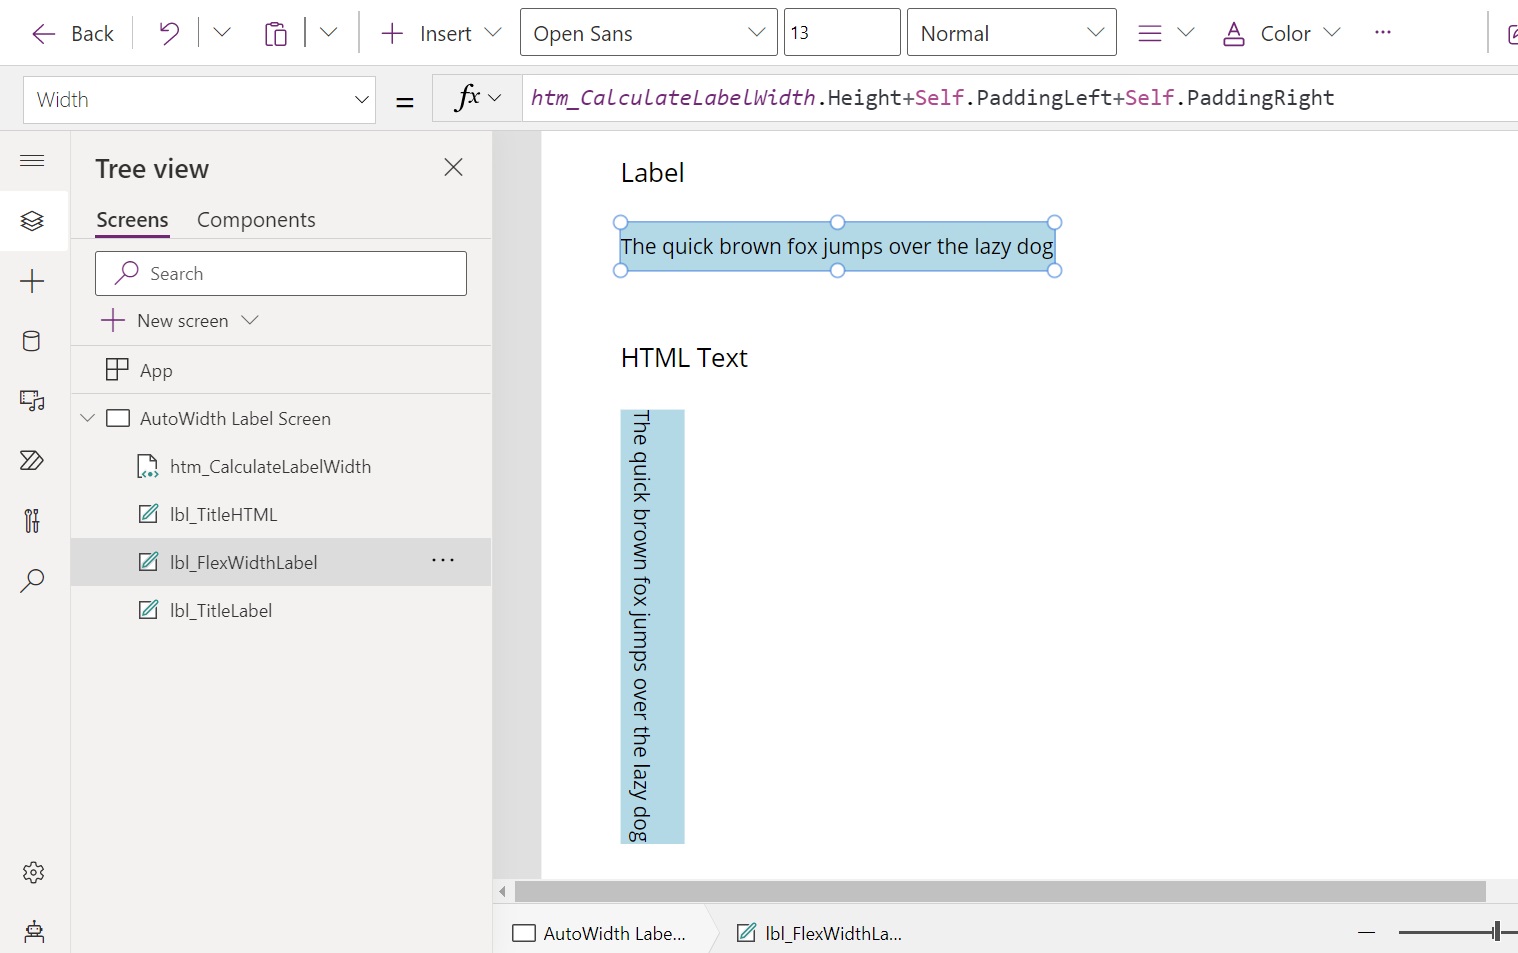Image resolution: width=1518 pixels, height=953 pixels.
Task: Switch to the Components tab
Action: point(256,220)
